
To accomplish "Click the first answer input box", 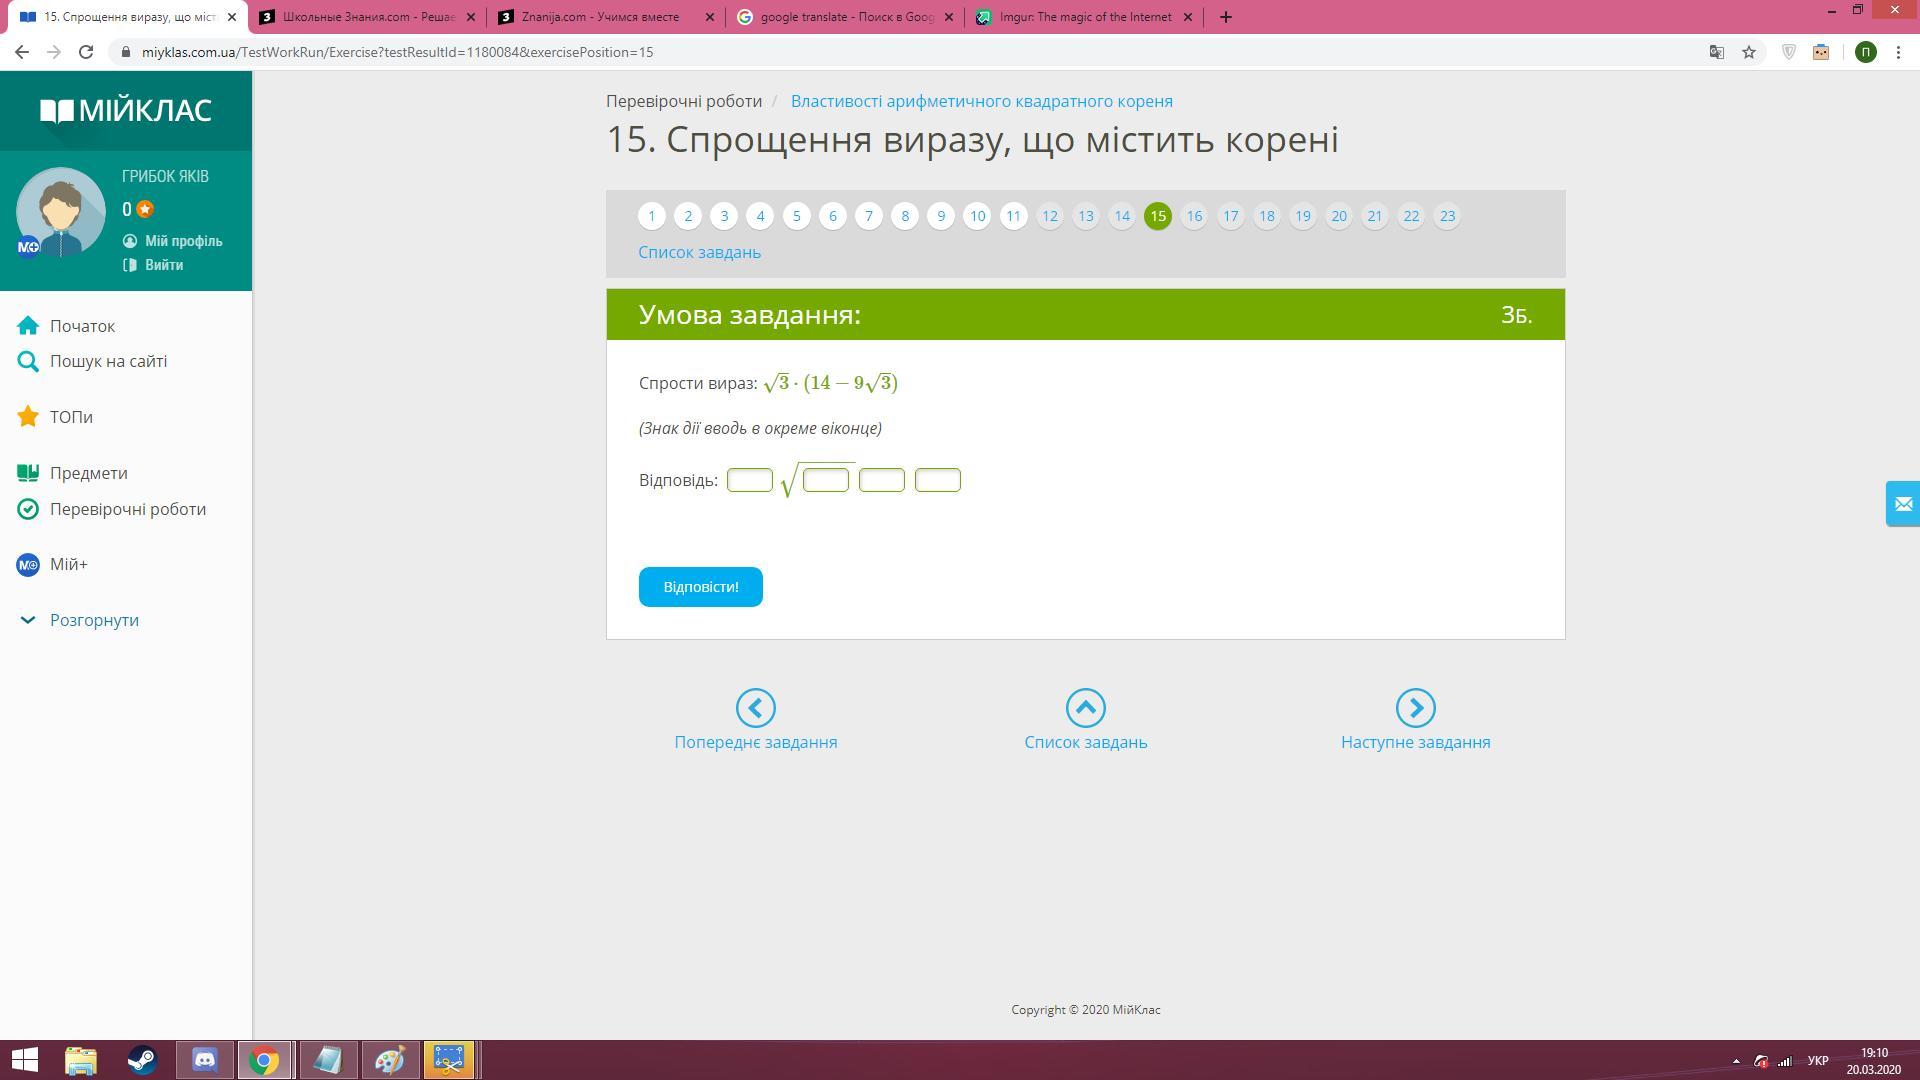I will pyautogui.click(x=749, y=480).
